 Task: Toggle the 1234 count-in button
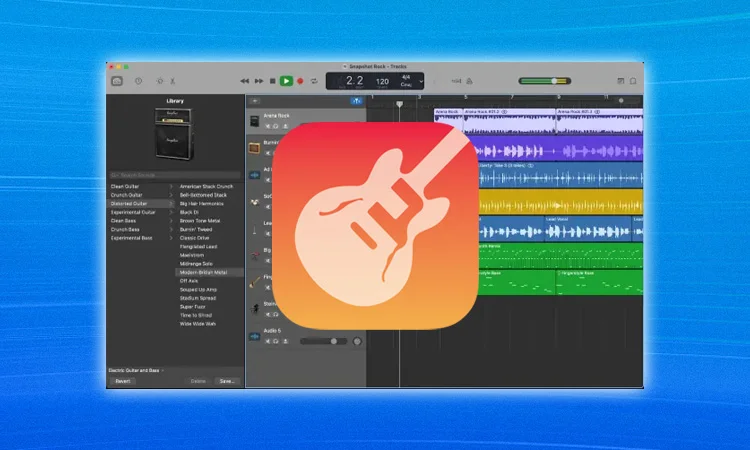click(x=456, y=81)
